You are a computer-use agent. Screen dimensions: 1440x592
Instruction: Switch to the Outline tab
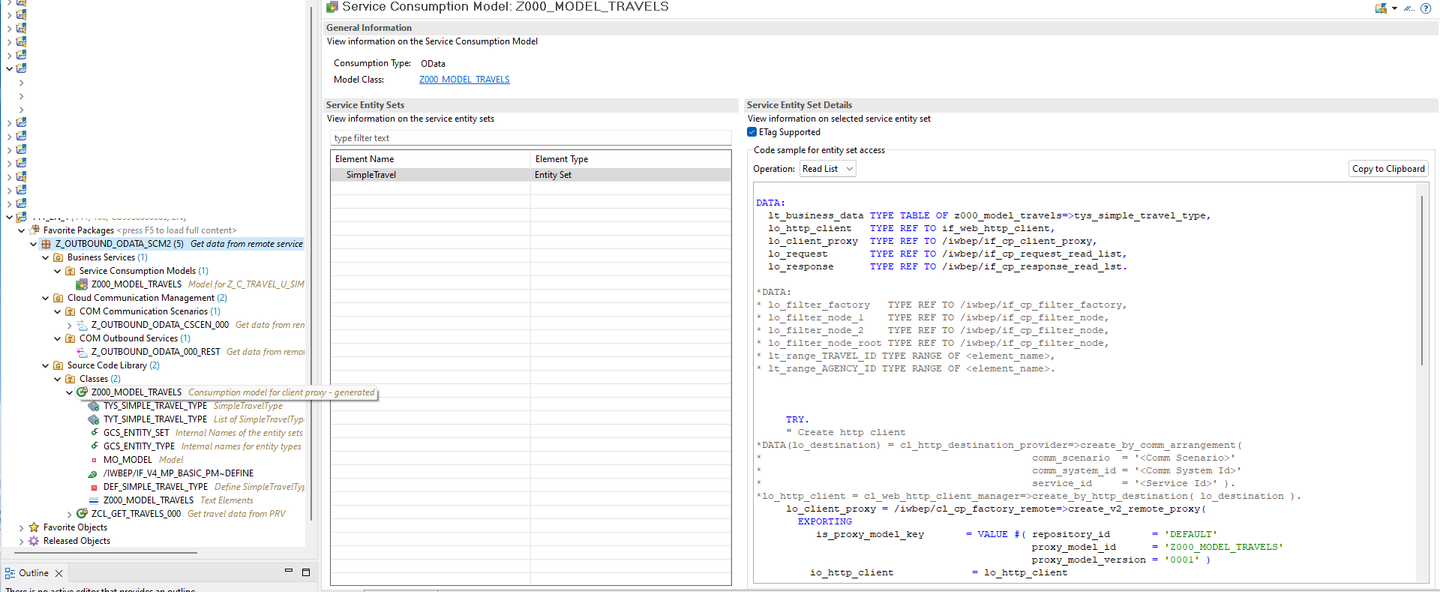click(33, 573)
